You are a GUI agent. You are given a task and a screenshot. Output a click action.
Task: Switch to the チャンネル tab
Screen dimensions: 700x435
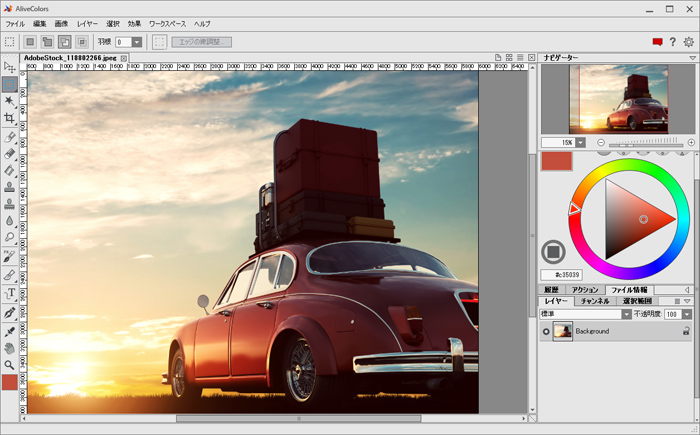pos(595,301)
